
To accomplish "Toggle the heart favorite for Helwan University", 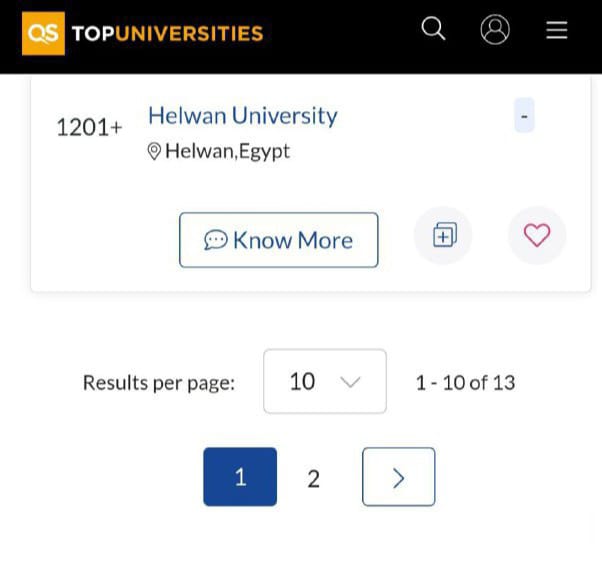I will [537, 235].
